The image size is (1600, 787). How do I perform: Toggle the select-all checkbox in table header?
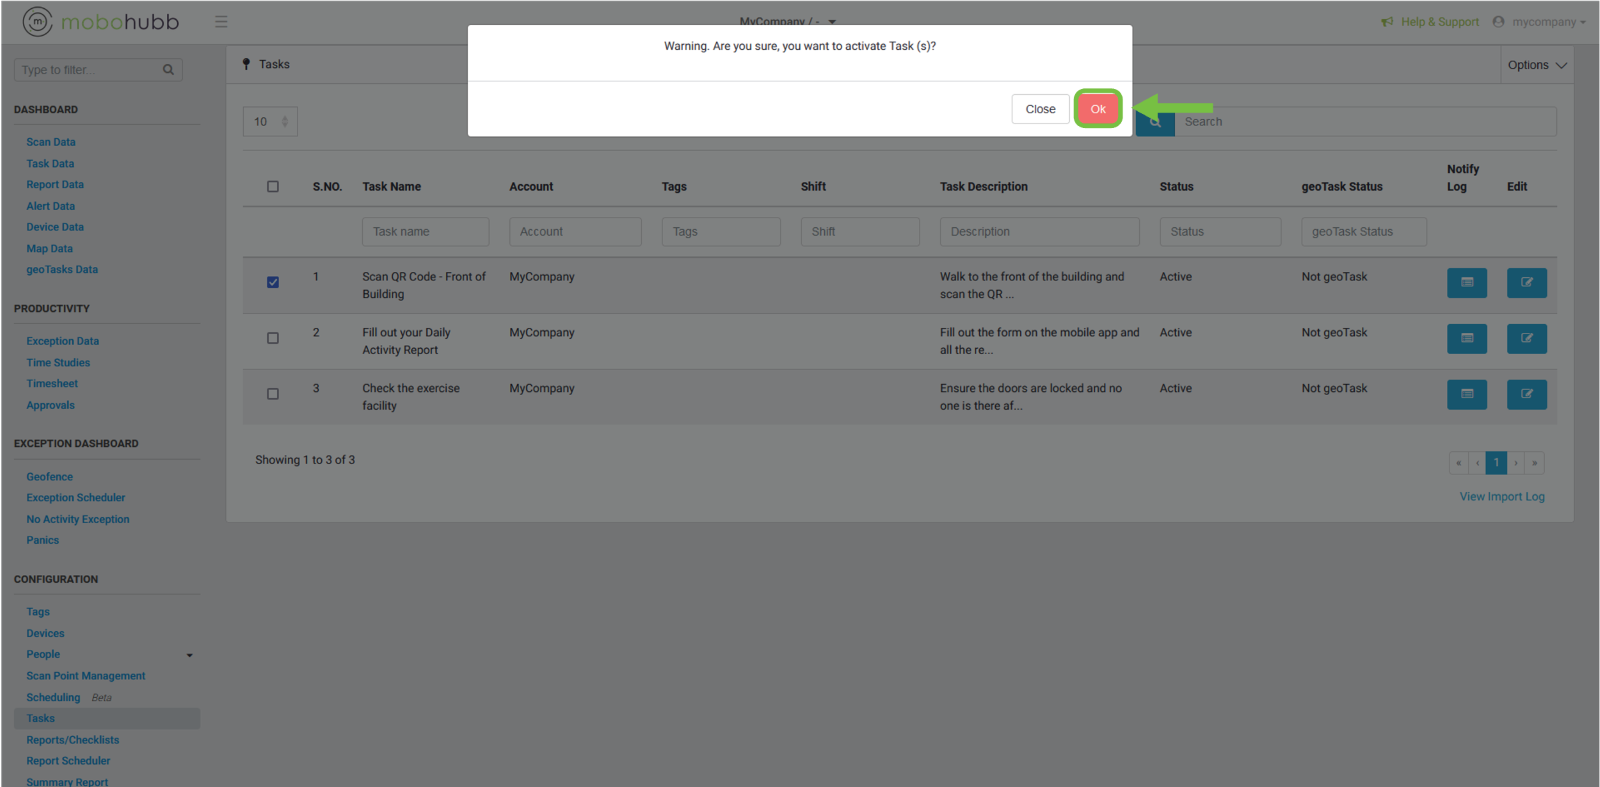[273, 187]
